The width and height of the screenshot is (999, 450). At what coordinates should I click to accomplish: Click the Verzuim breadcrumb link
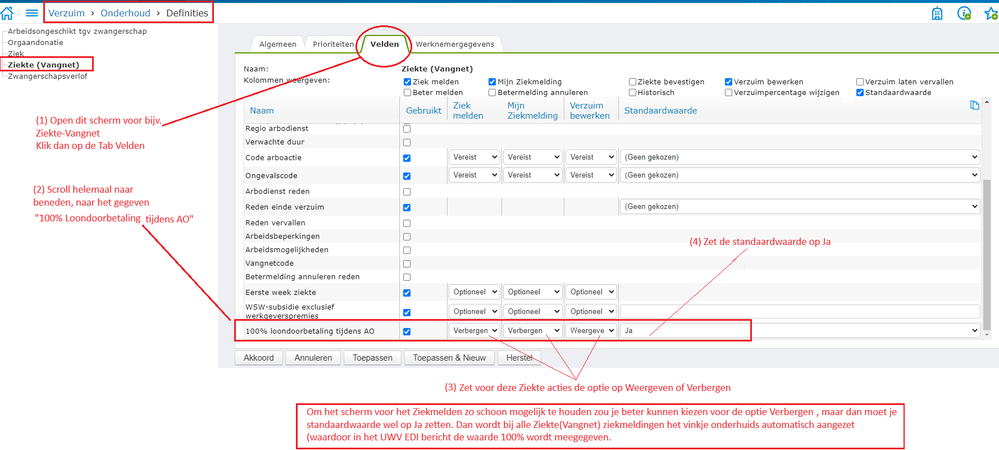(x=66, y=13)
